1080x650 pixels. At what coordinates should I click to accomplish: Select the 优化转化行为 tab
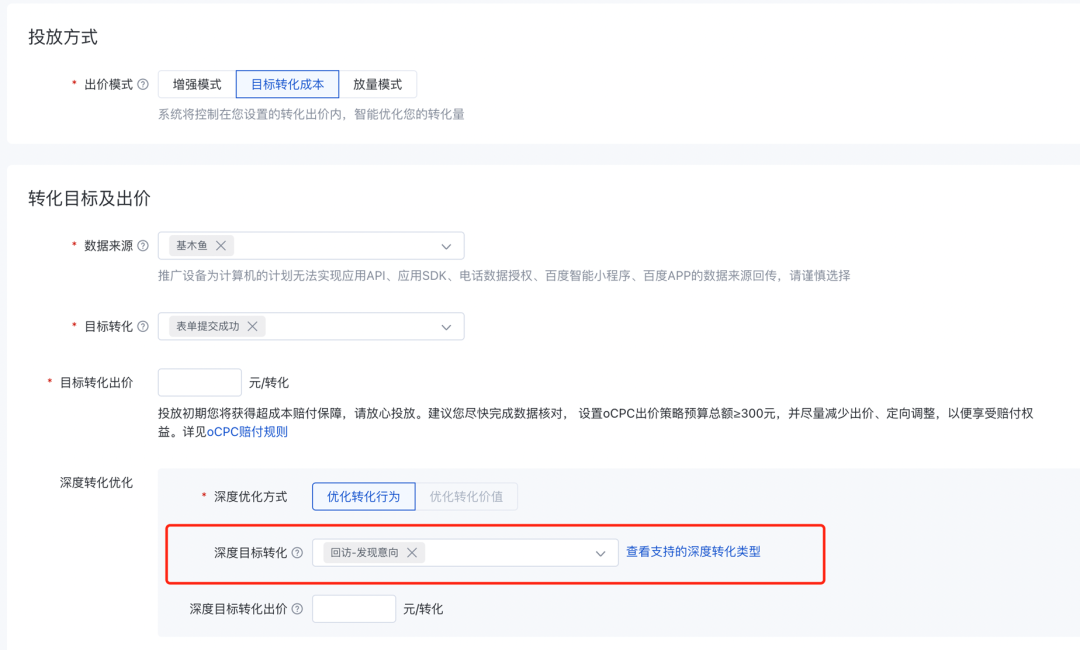[x=363, y=496]
